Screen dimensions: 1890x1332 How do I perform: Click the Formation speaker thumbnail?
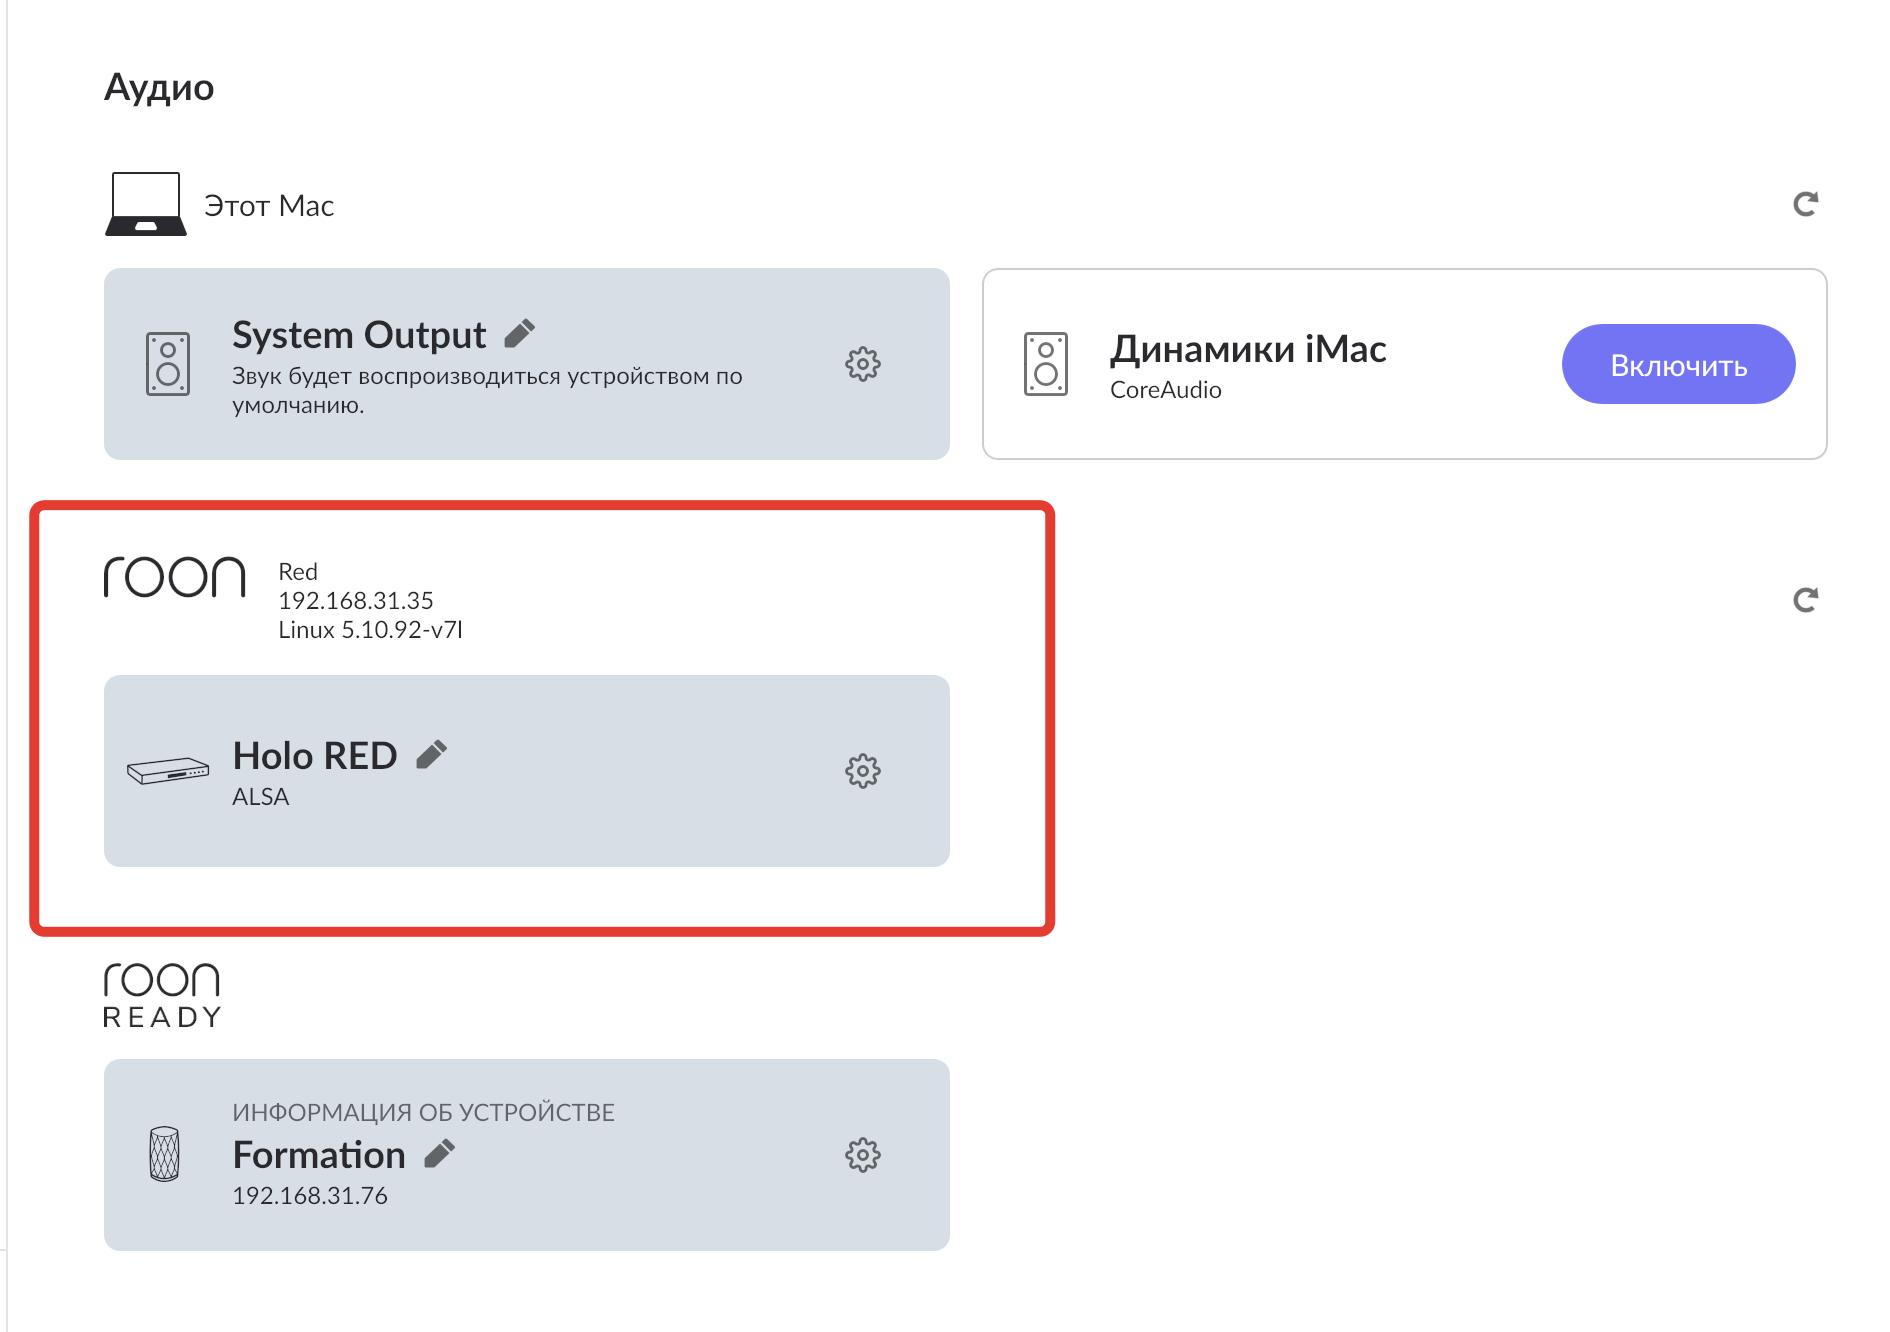pos(164,1154)
